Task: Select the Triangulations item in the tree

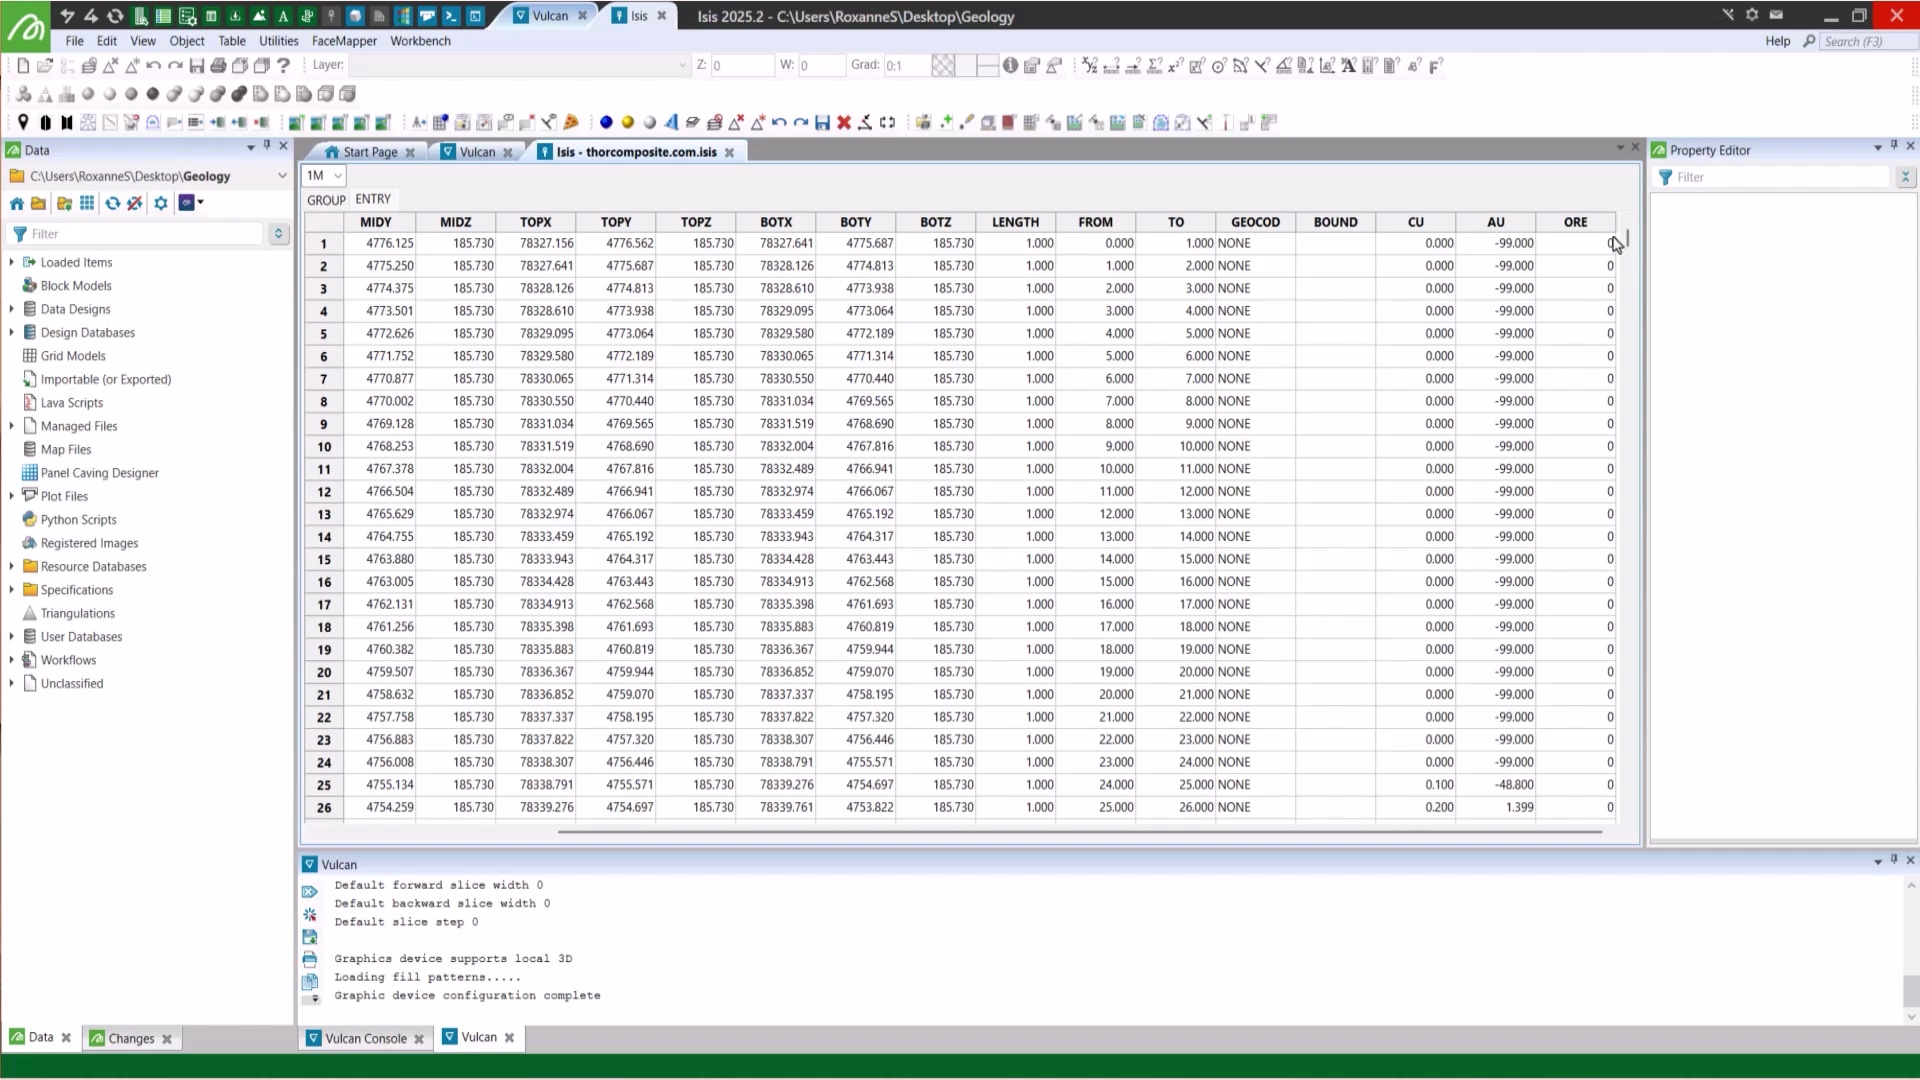Action: (x=77, y=613)
